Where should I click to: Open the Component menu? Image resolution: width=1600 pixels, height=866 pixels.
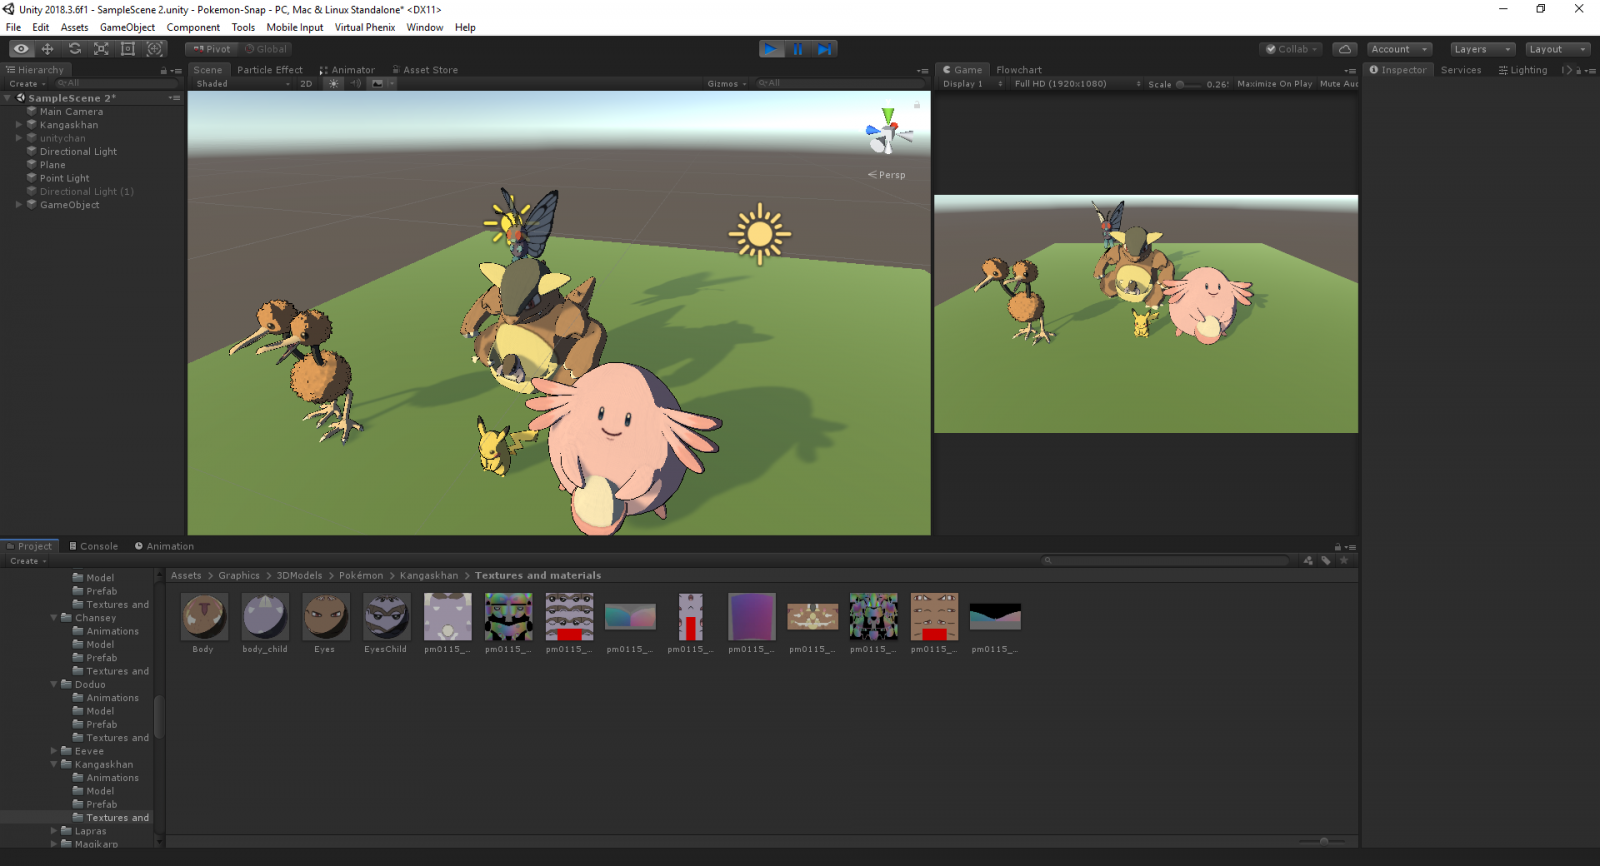[x=193, y=27]
